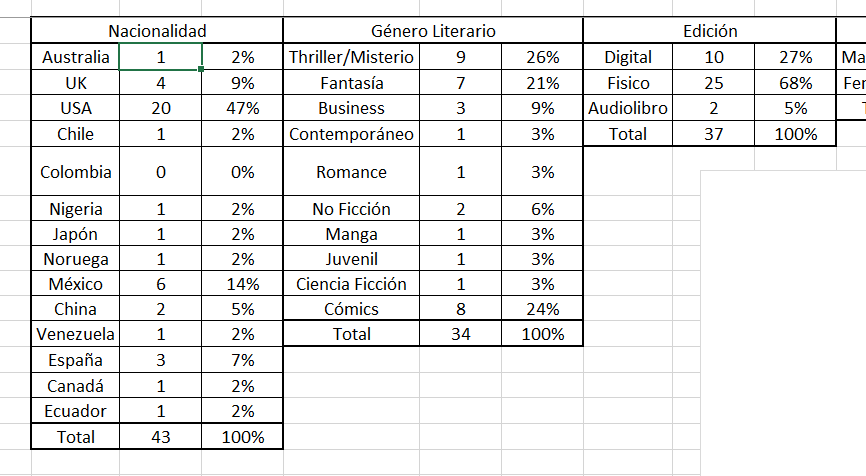Select the Cómics percentage cell 24%
866x476 pixels.
click(542, 309)
